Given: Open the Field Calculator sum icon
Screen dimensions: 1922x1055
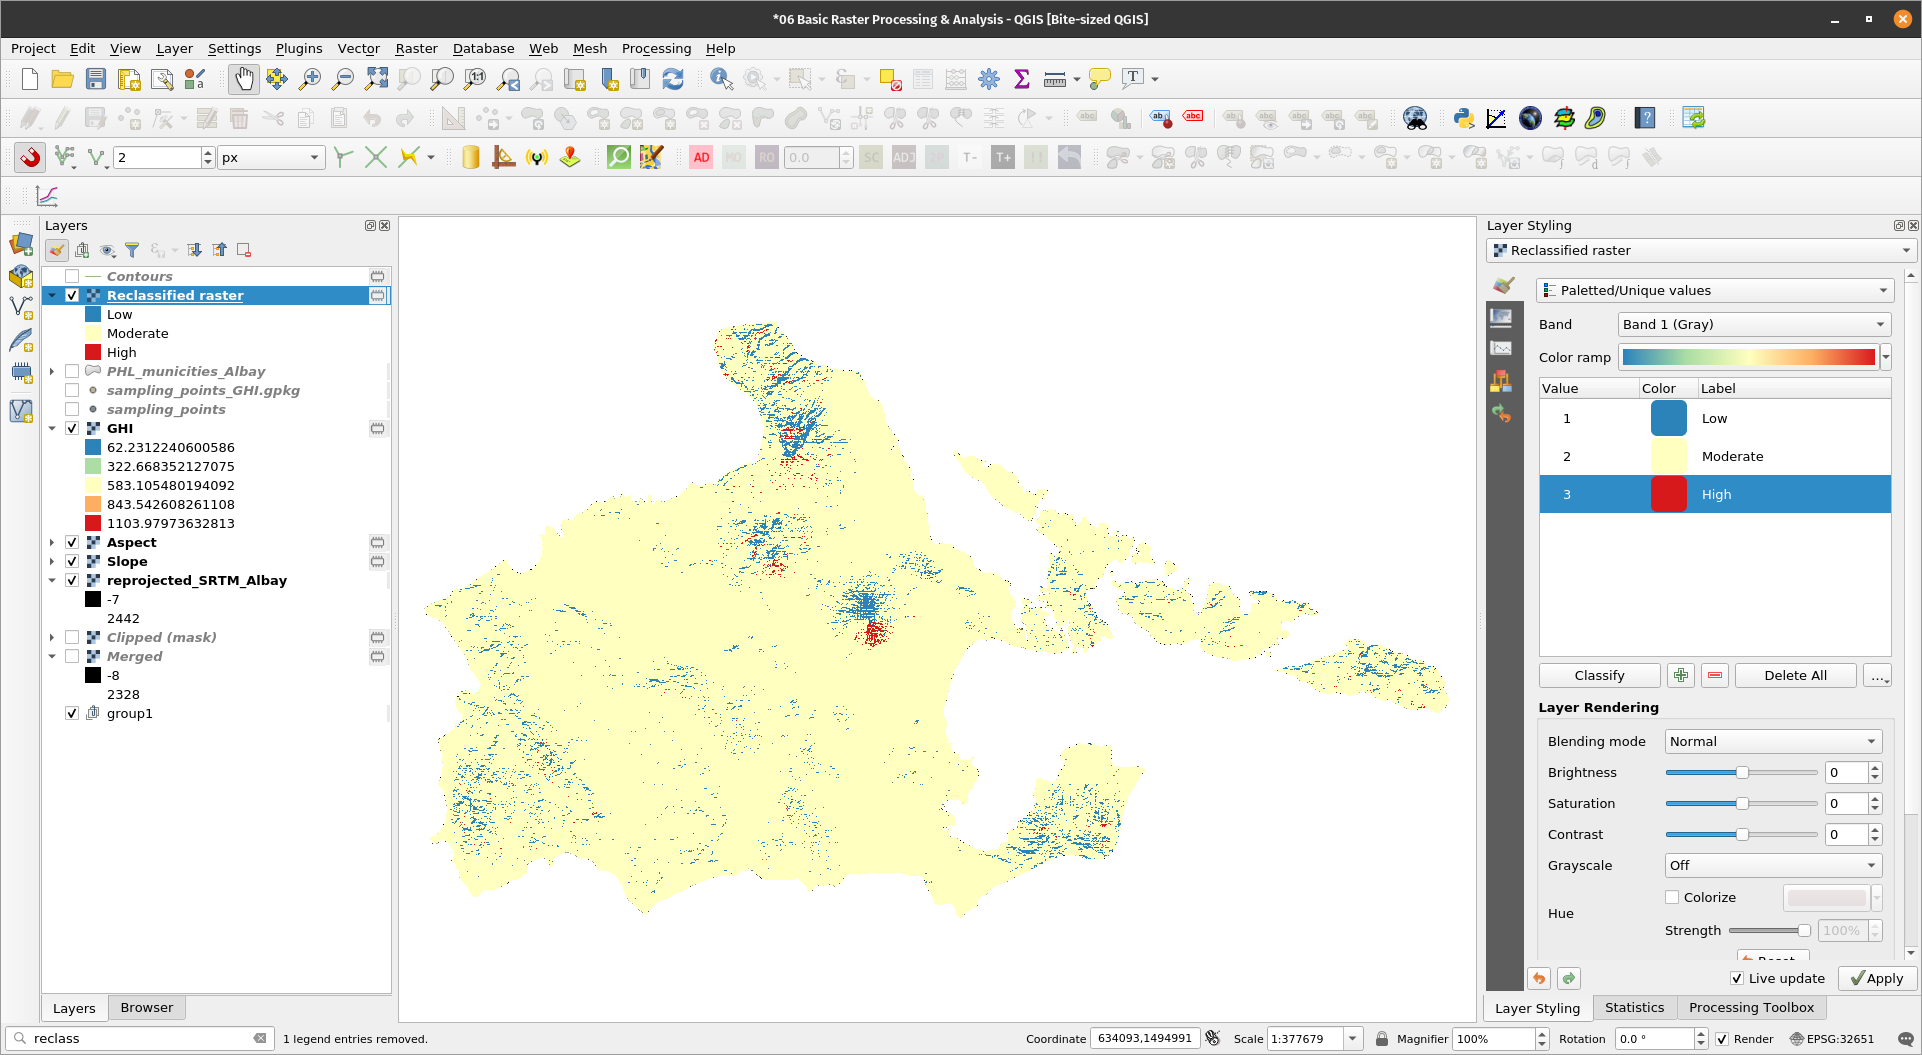Looking at the screenshot, I should 1021,79.
